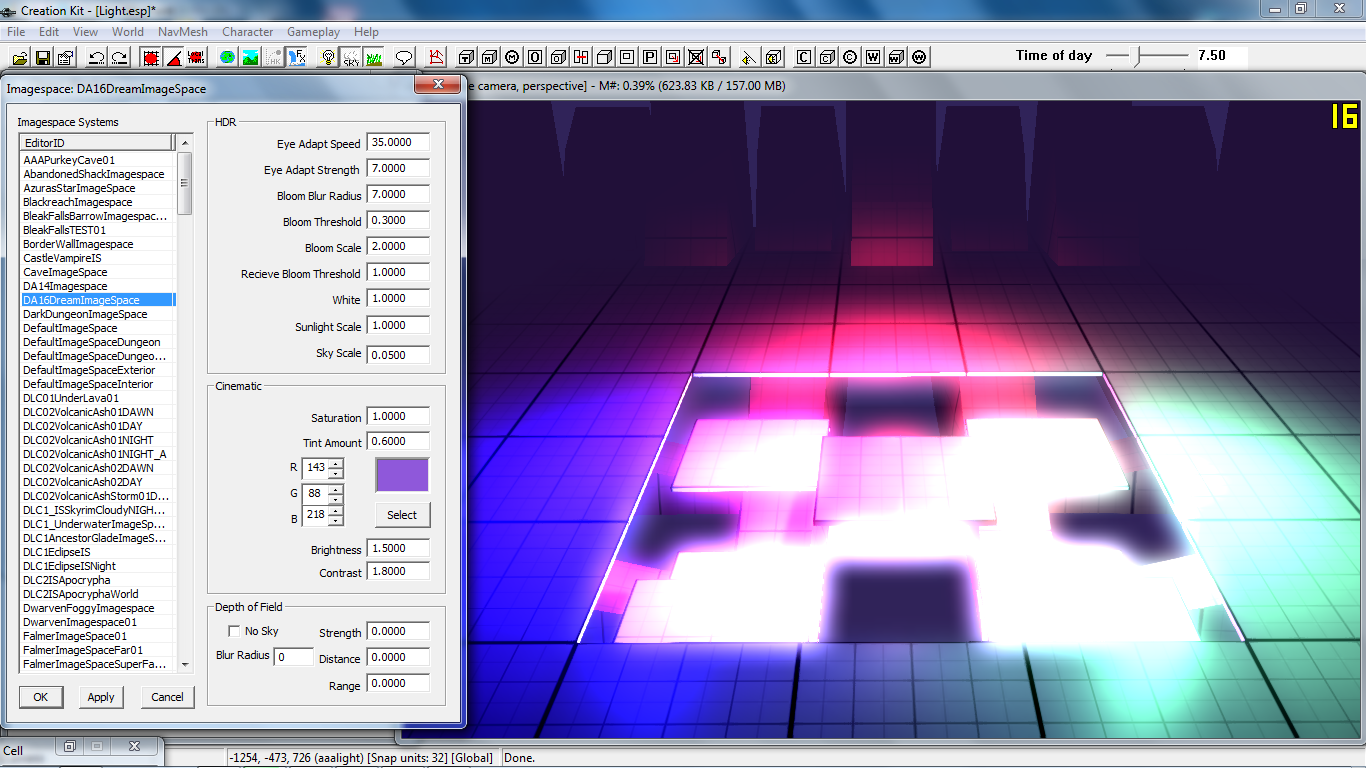The height and width of the screenshot is (768, 1366).
Task: Toggle the Fx waterfall toolbar icon
Action: click(297, 57)
